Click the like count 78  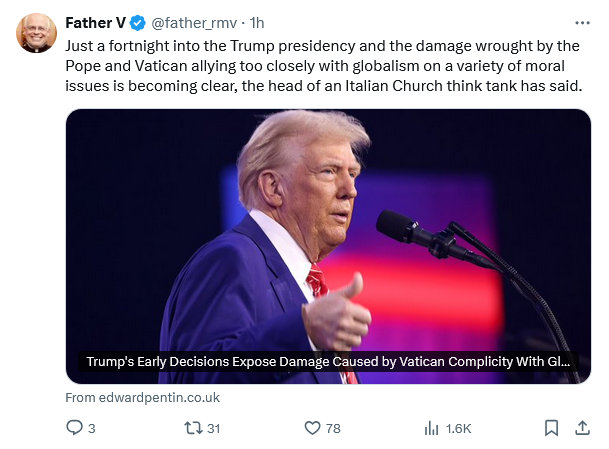(333, 428)
